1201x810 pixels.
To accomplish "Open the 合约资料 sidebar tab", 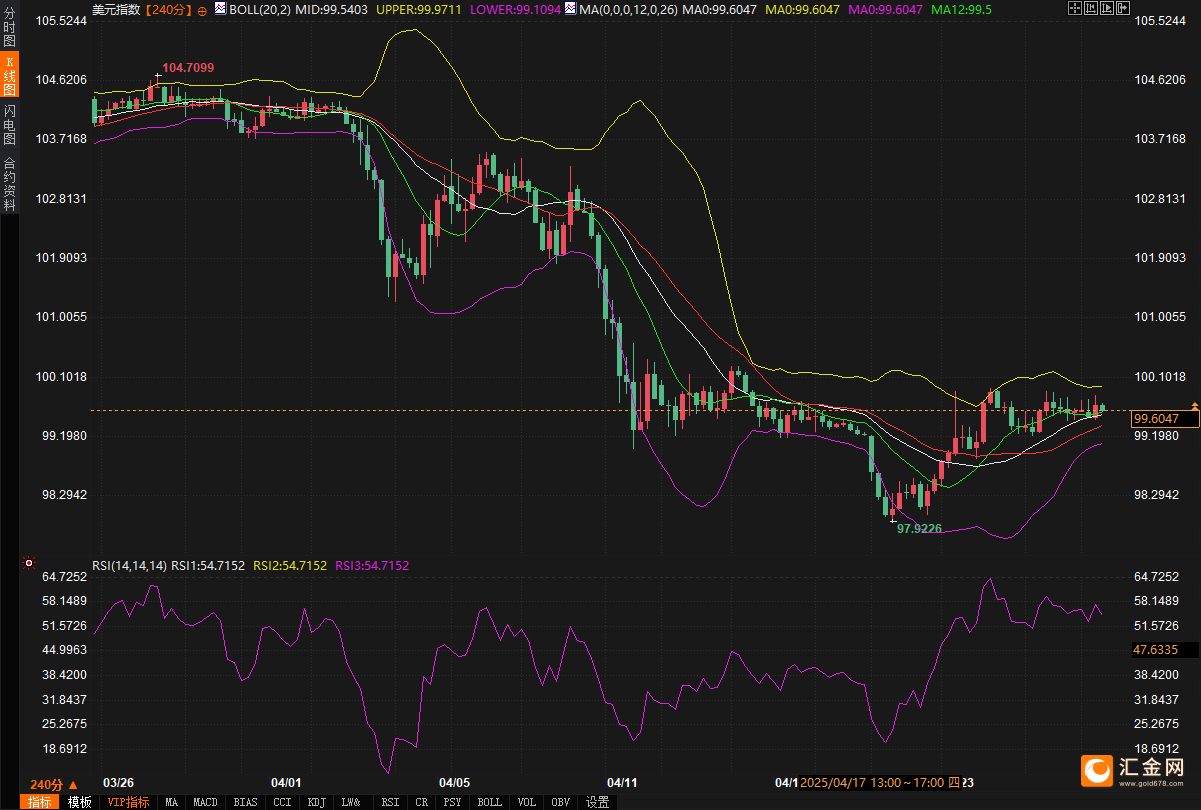I will click(9, 183).
